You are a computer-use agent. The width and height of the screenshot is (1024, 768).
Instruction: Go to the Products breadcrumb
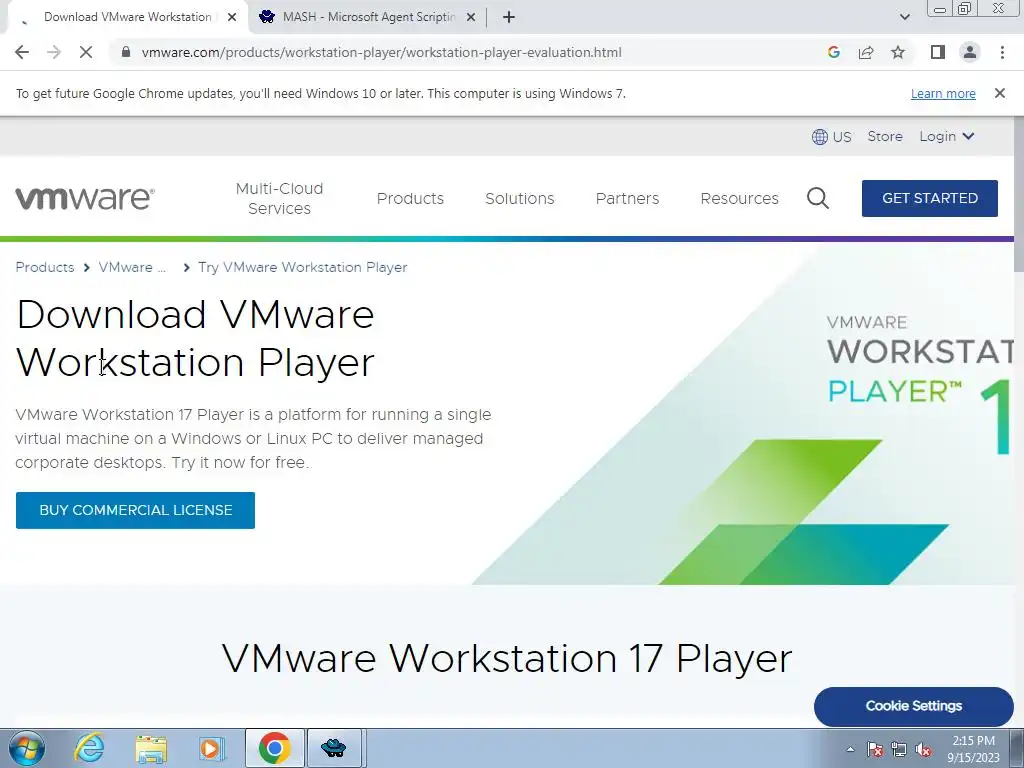[x=45, y=267]
